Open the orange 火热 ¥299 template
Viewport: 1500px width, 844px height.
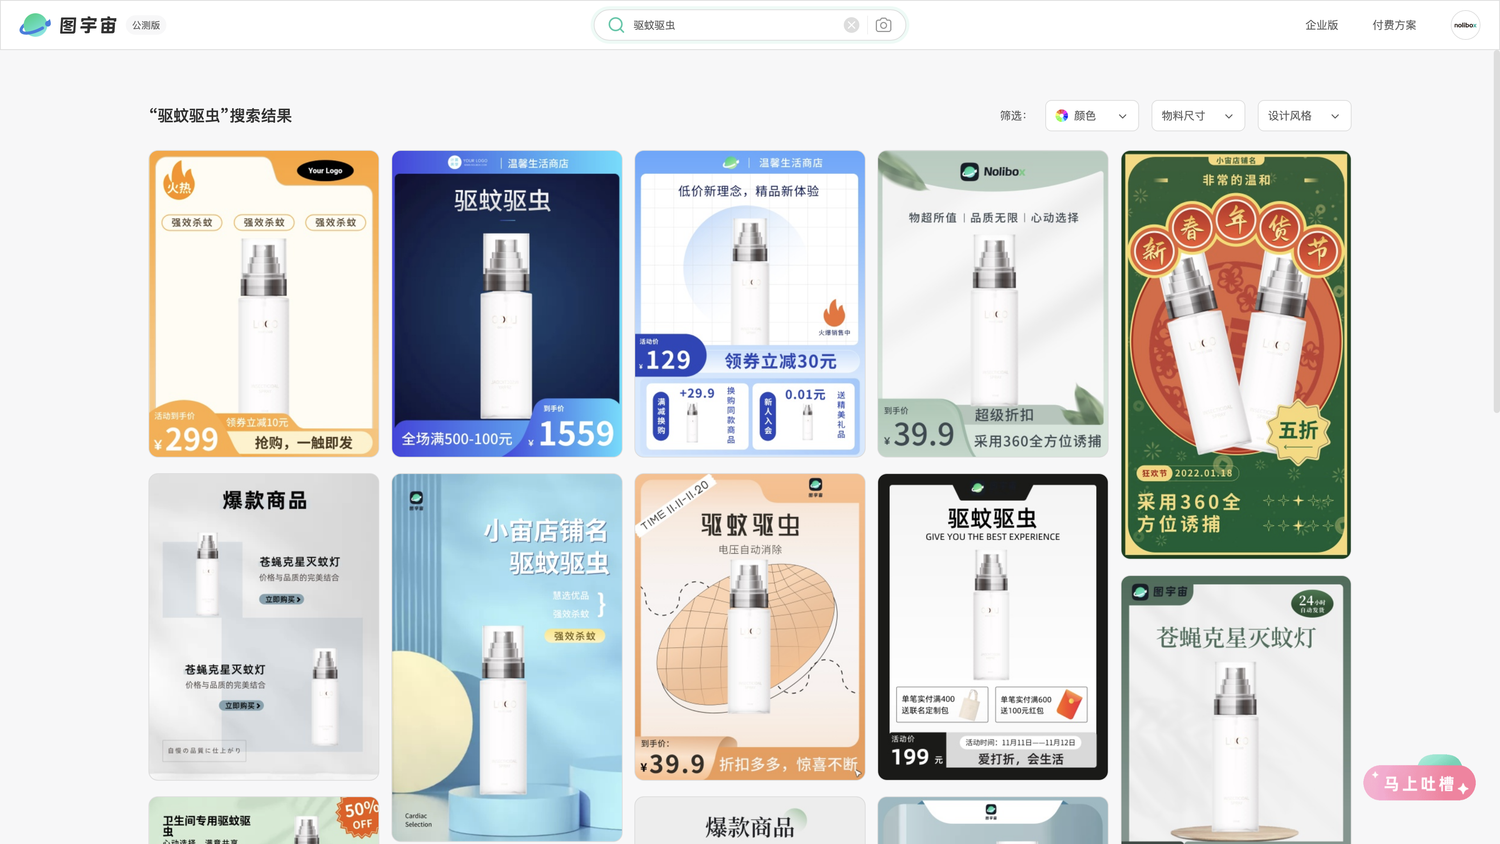pos(264,304)
